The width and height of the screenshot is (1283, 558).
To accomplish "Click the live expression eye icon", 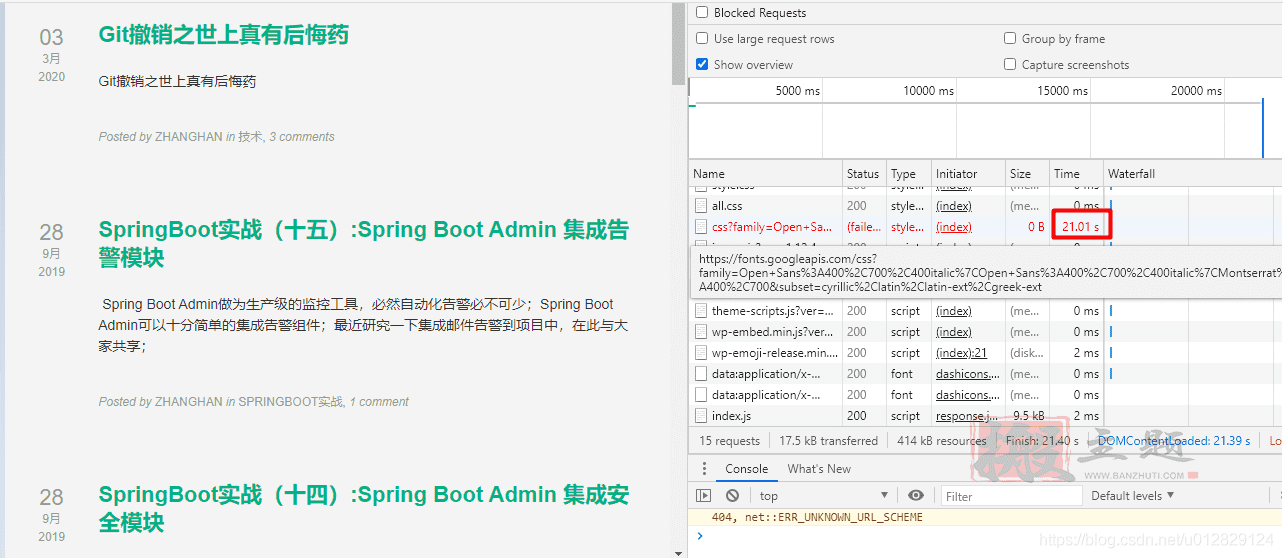I will tap(916, 496).
